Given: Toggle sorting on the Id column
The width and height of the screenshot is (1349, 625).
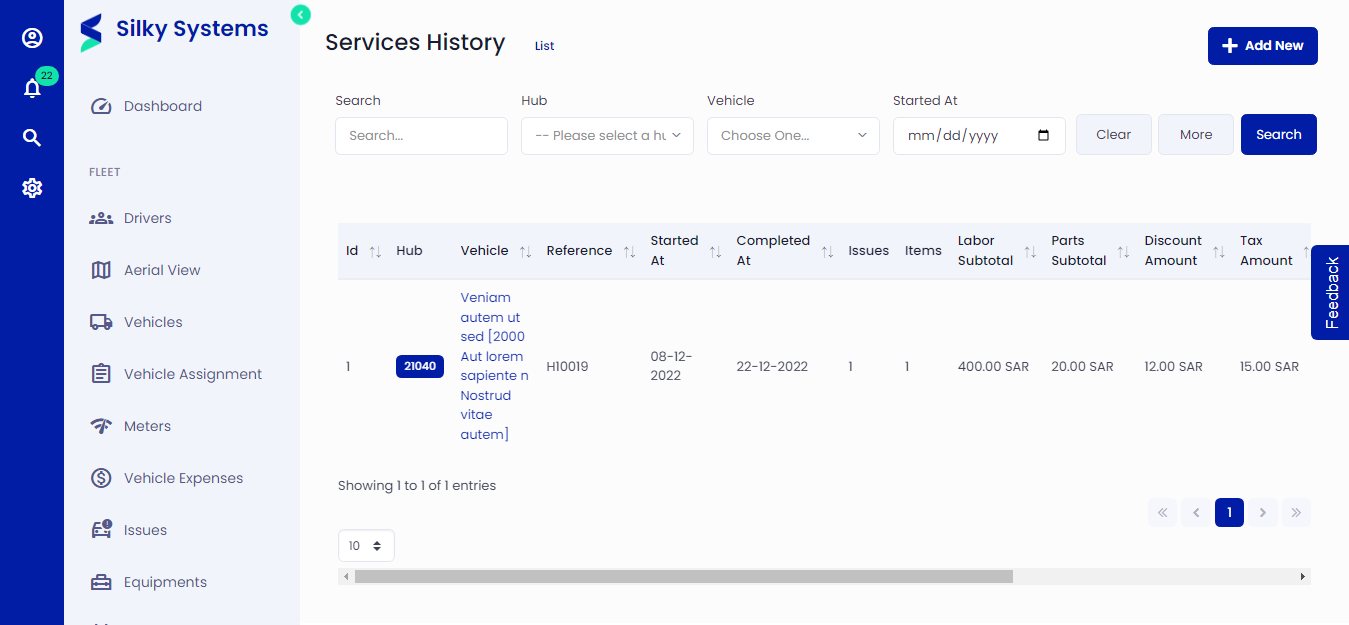Looking at the screenshot, I should pos(376,250).
